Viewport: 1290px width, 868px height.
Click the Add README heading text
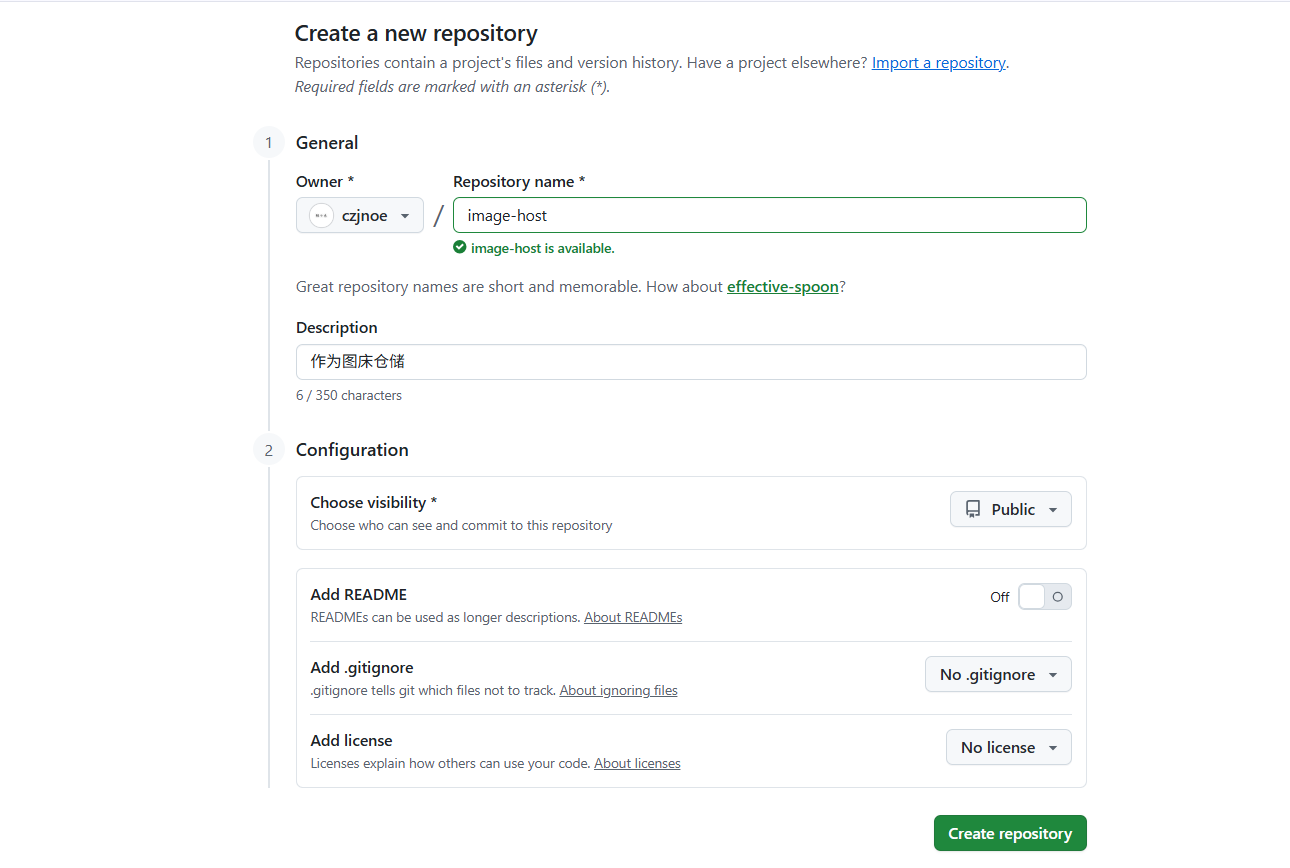358,595
